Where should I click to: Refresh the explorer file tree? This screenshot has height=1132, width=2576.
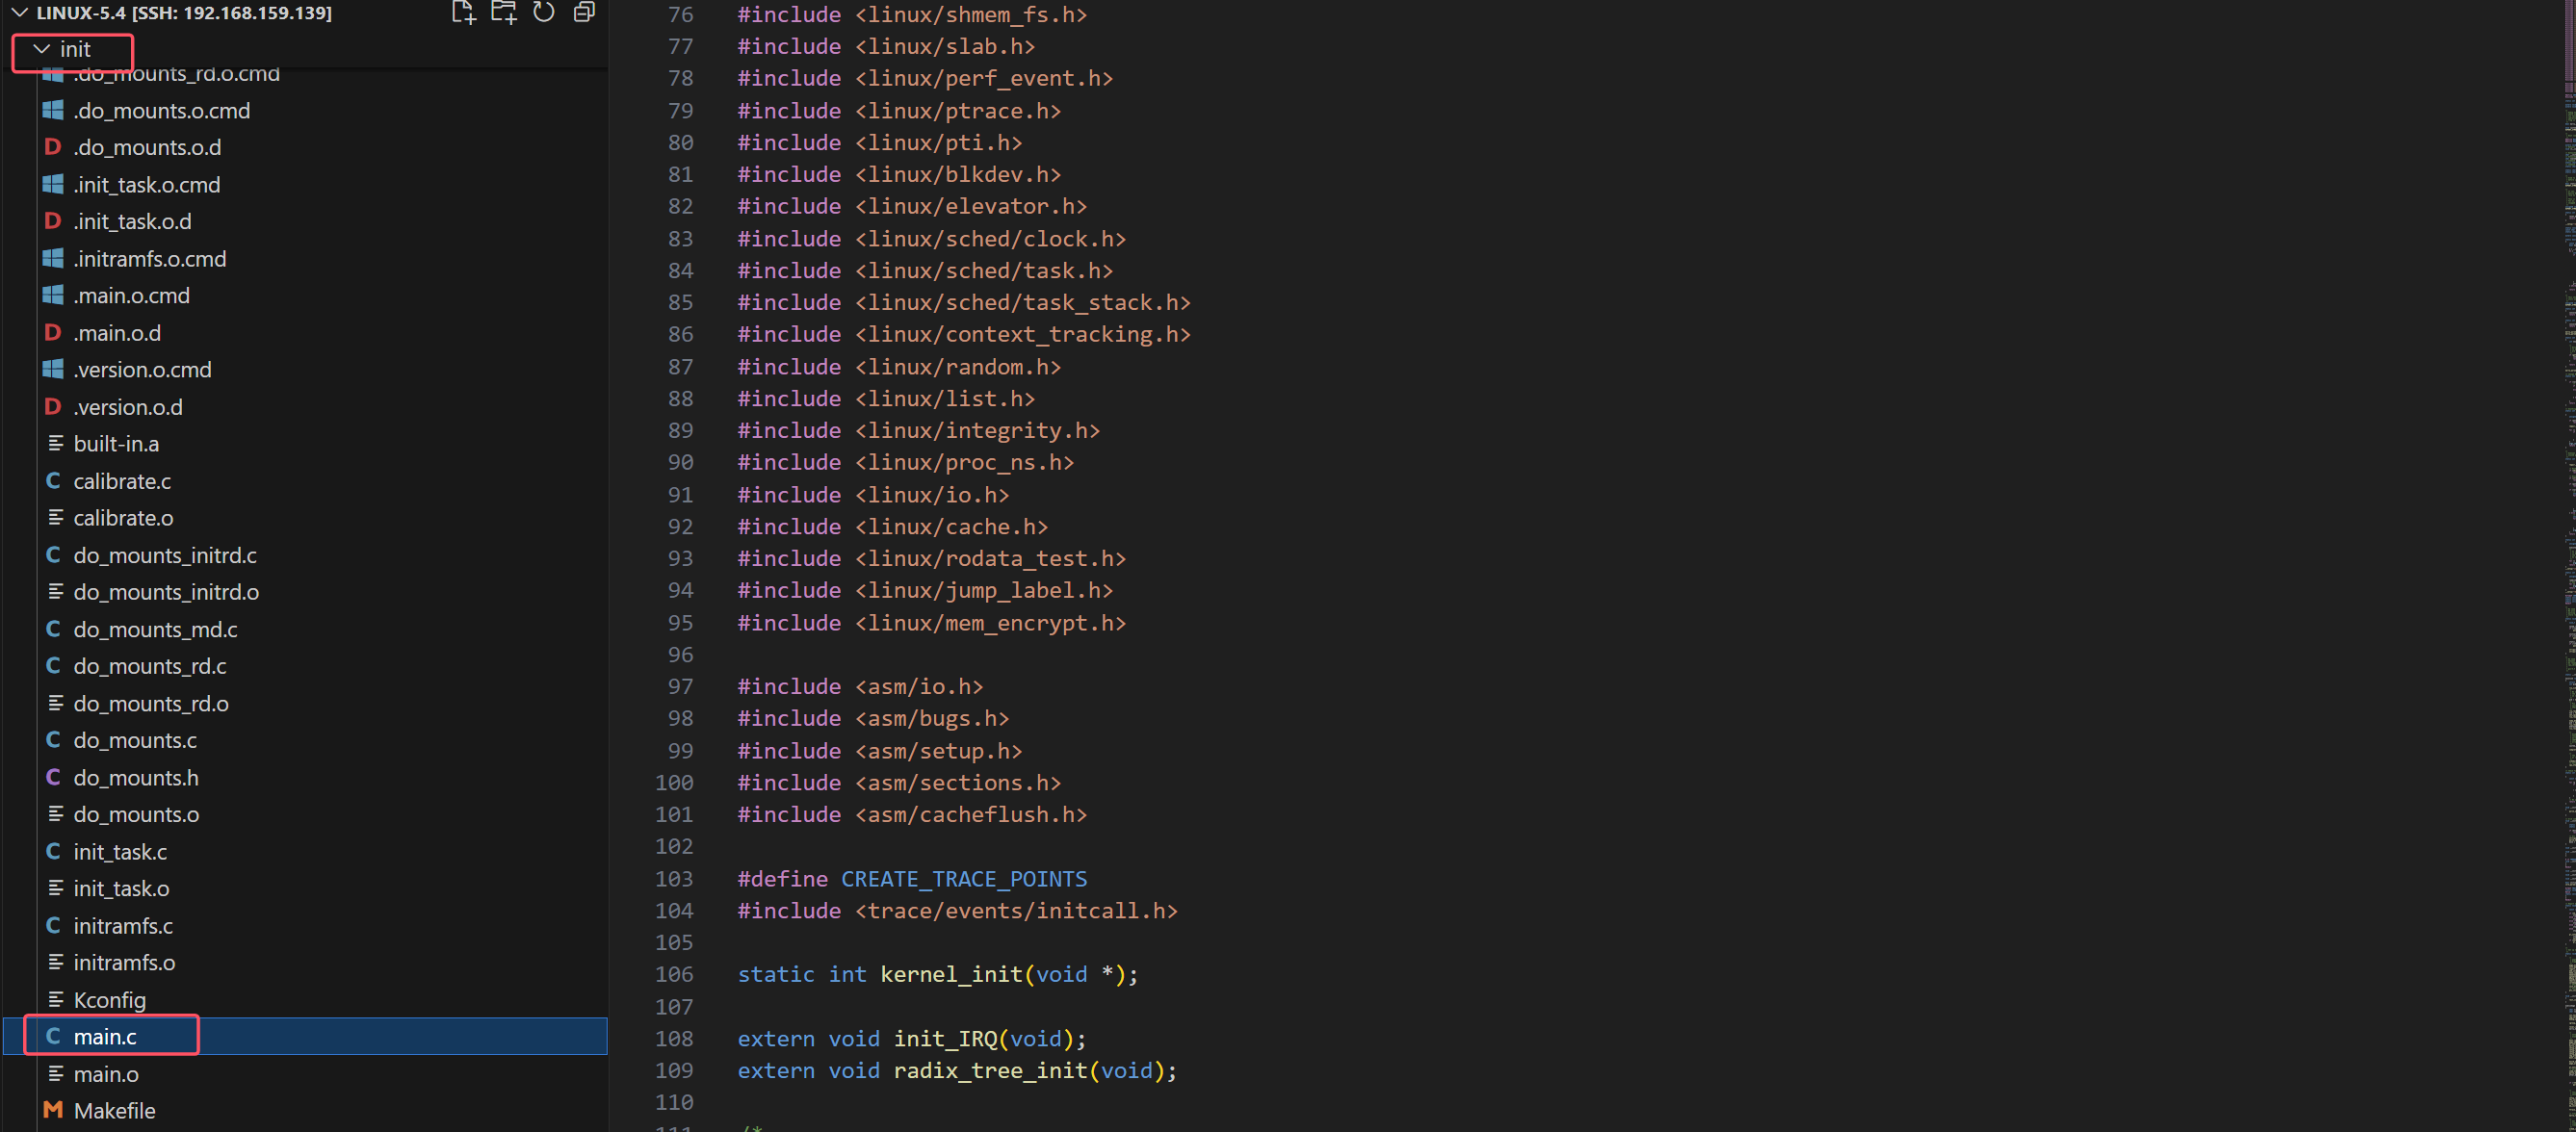coord(543,12)
